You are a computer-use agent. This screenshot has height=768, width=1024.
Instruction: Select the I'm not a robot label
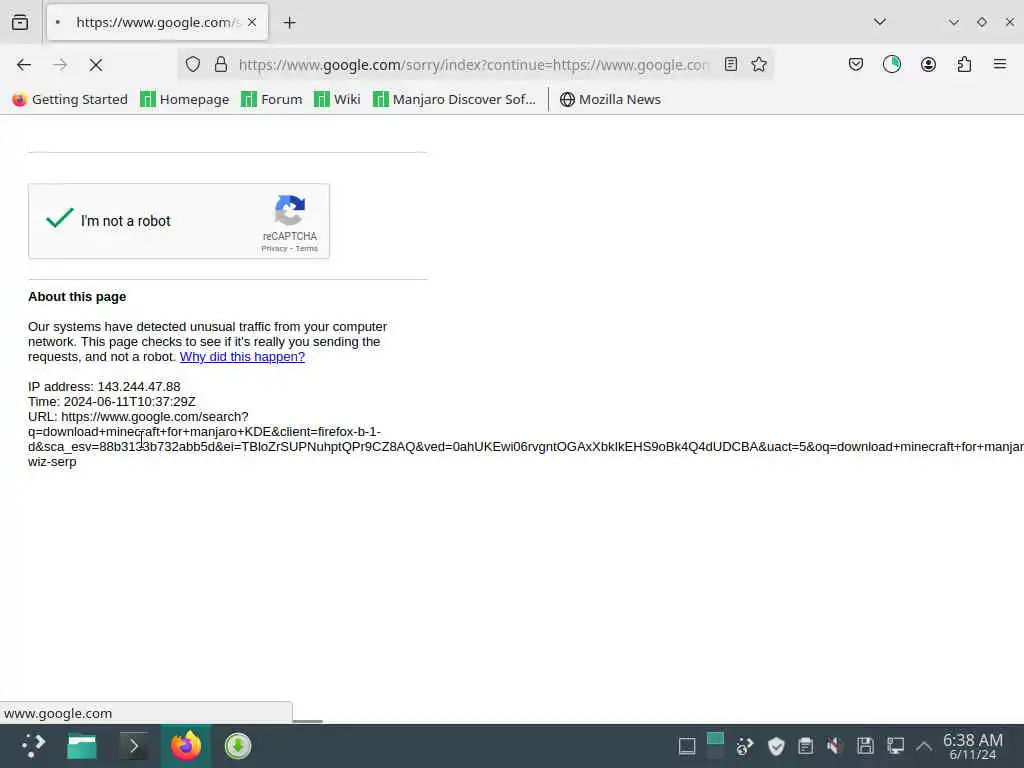(125, 221)
